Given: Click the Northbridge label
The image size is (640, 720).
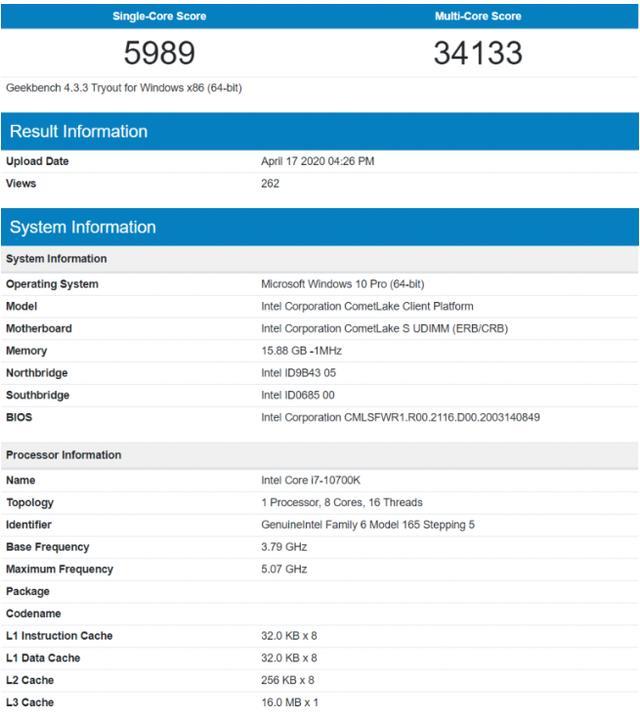Looking at the screenshot, I should (x=37, y=373).
